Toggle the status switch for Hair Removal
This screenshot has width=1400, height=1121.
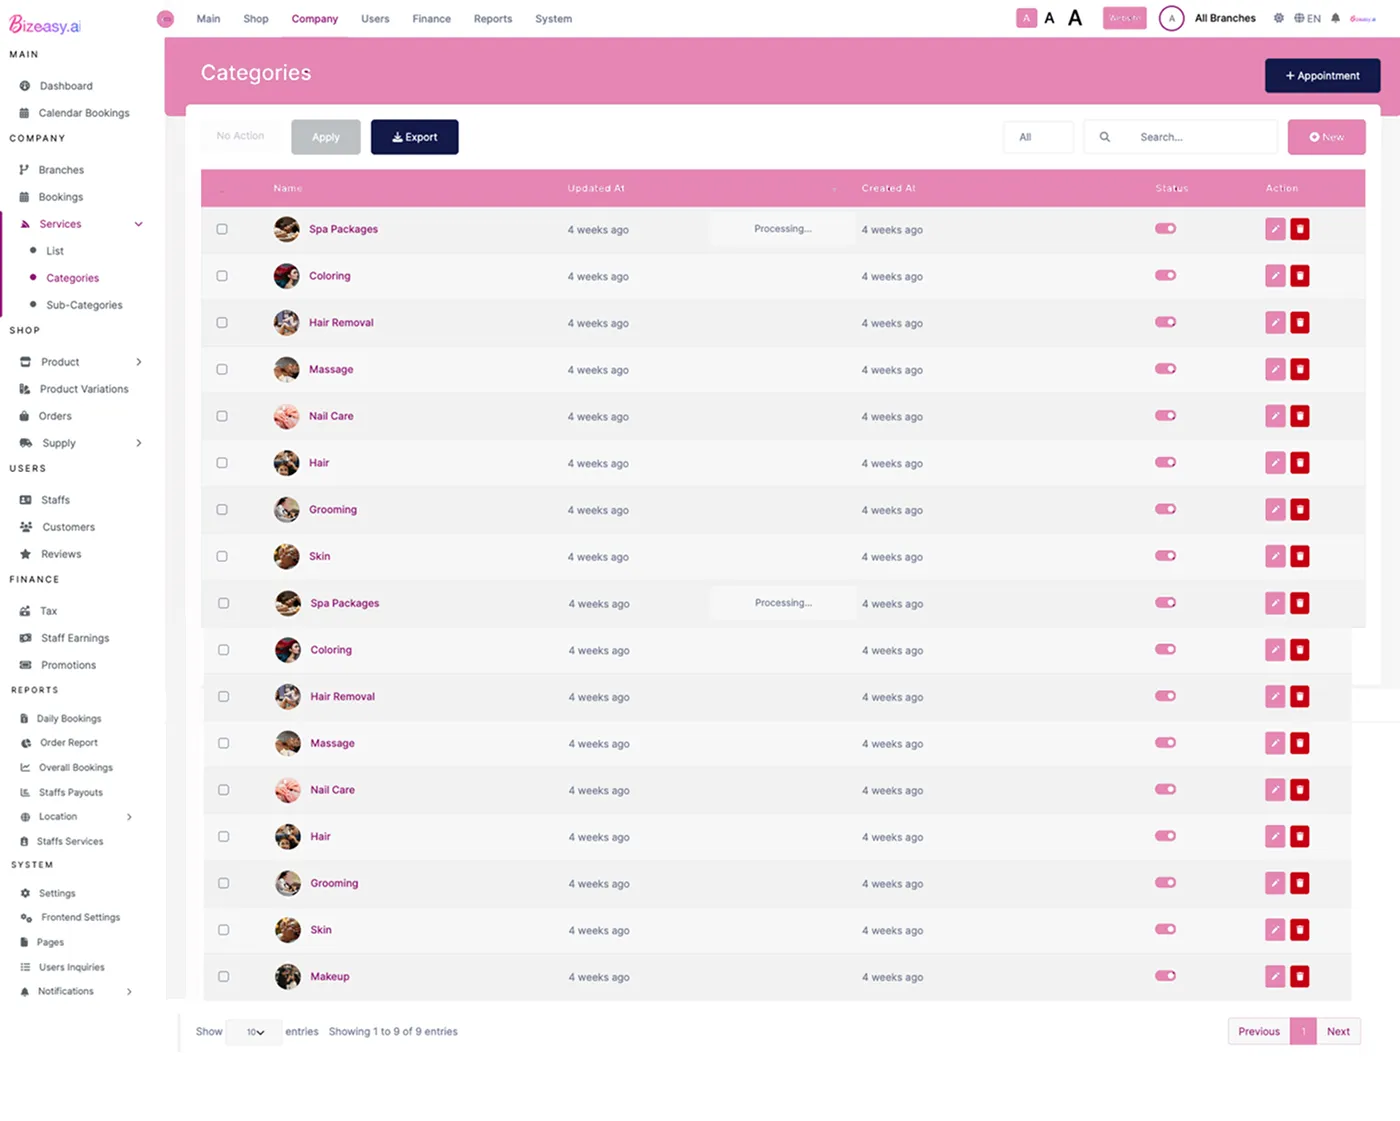[x=1164, y=322]
